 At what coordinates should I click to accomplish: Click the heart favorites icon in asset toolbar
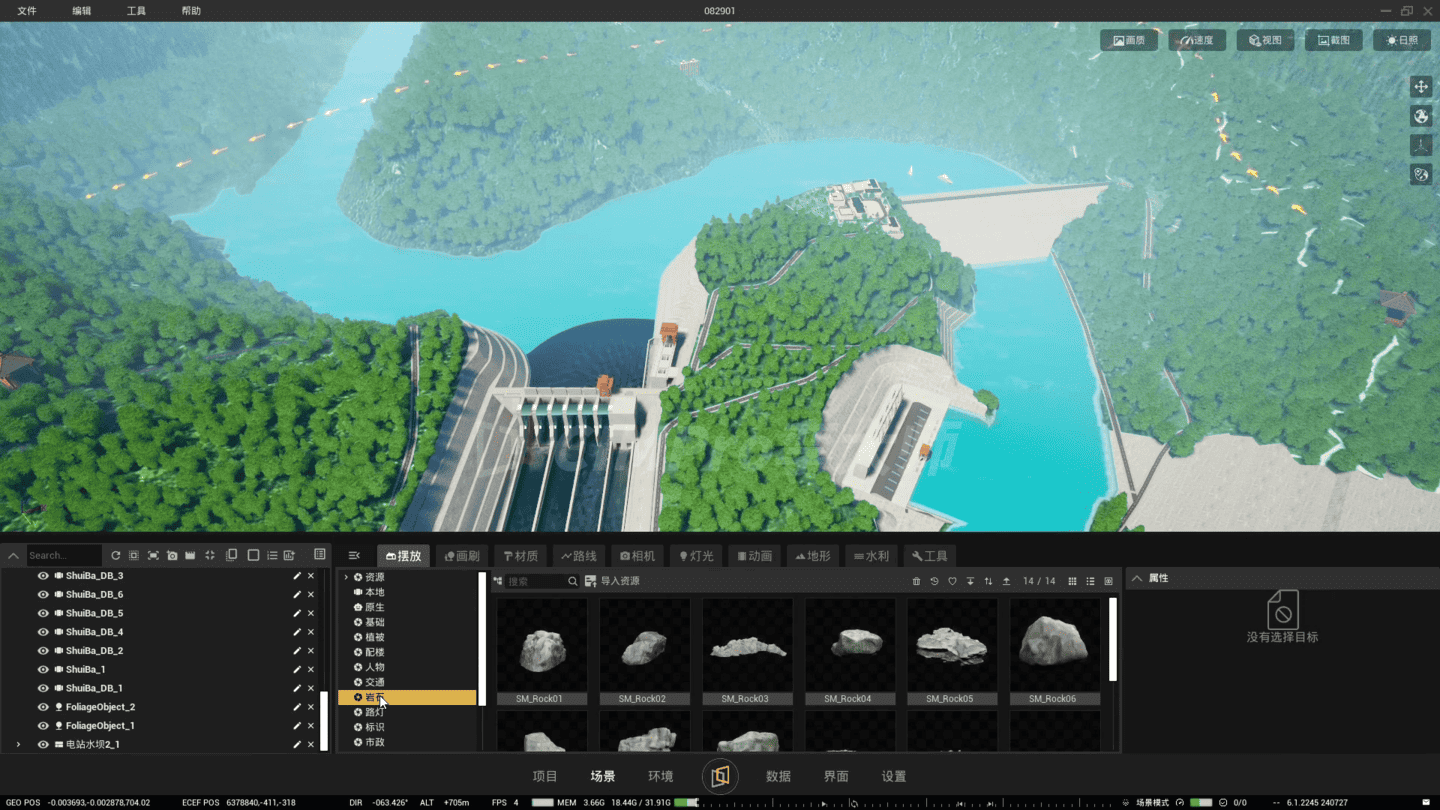coord(952,581)
